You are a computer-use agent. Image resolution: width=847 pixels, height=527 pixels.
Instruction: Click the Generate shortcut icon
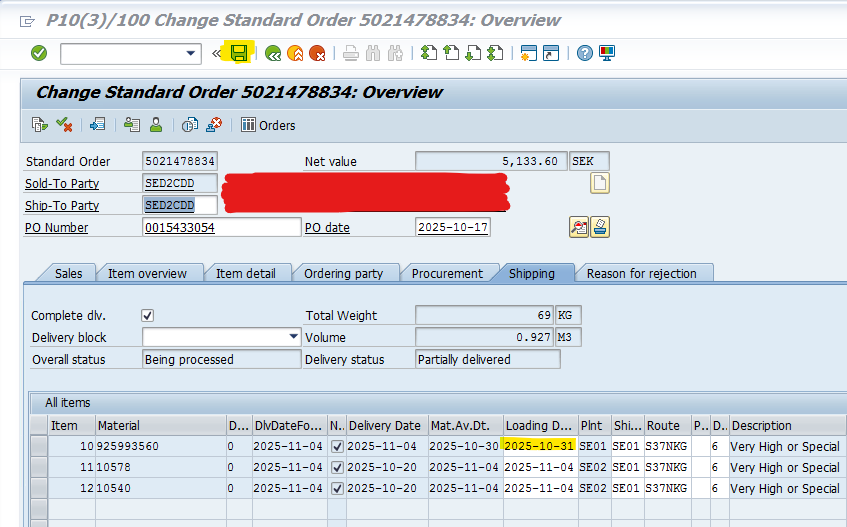tap(551, 53)
